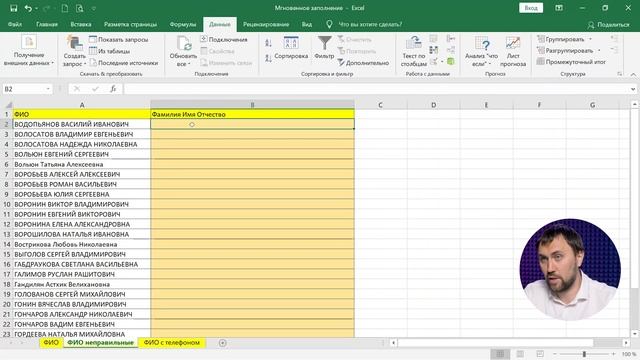640x360 pixels.
Task: Open the Name Box dropdown arrow
Action: click(x=48, y=89)
